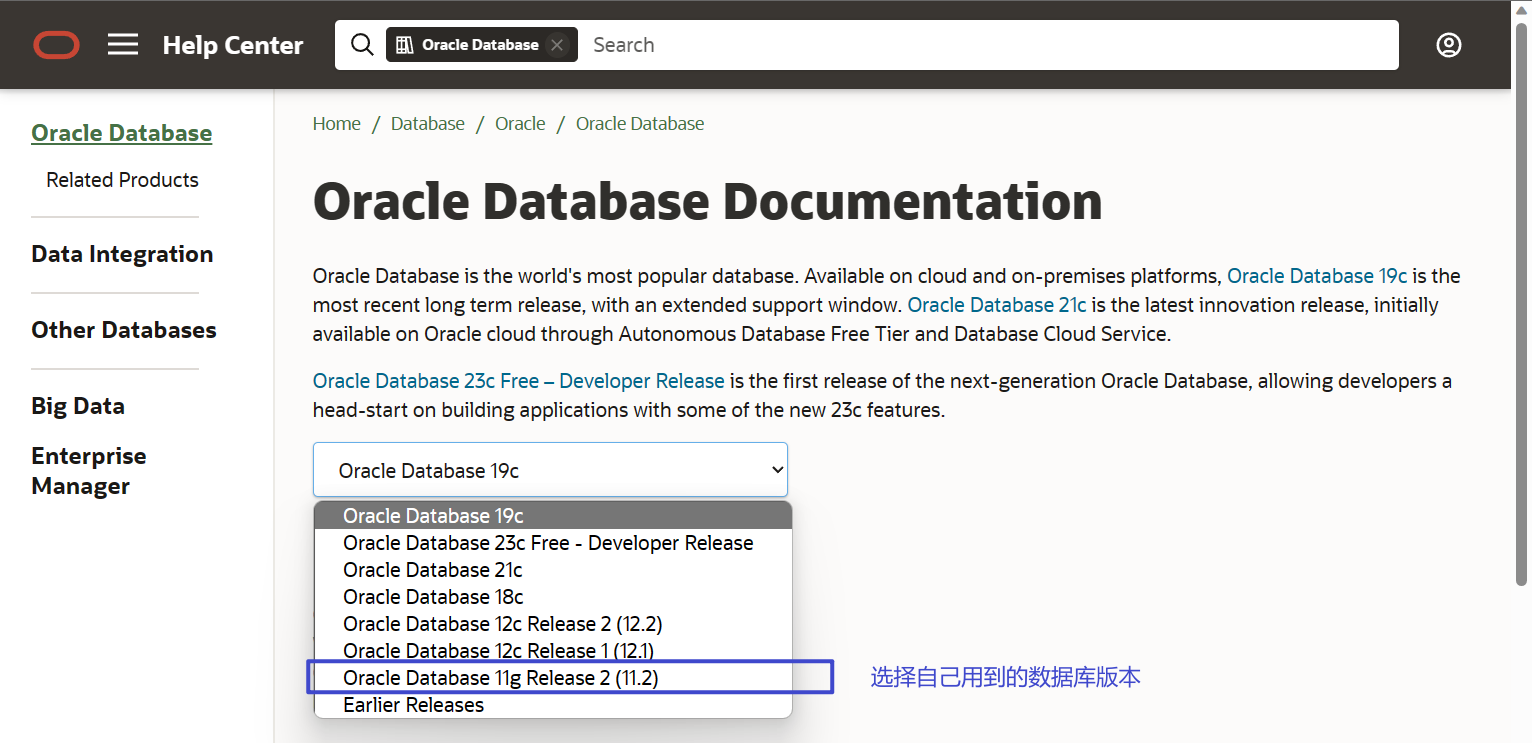Image resolution: width=1532 pixels, height=743 pixels.
Task: Open the Home breadcrumb link
Action: click(x=337, y=124)
